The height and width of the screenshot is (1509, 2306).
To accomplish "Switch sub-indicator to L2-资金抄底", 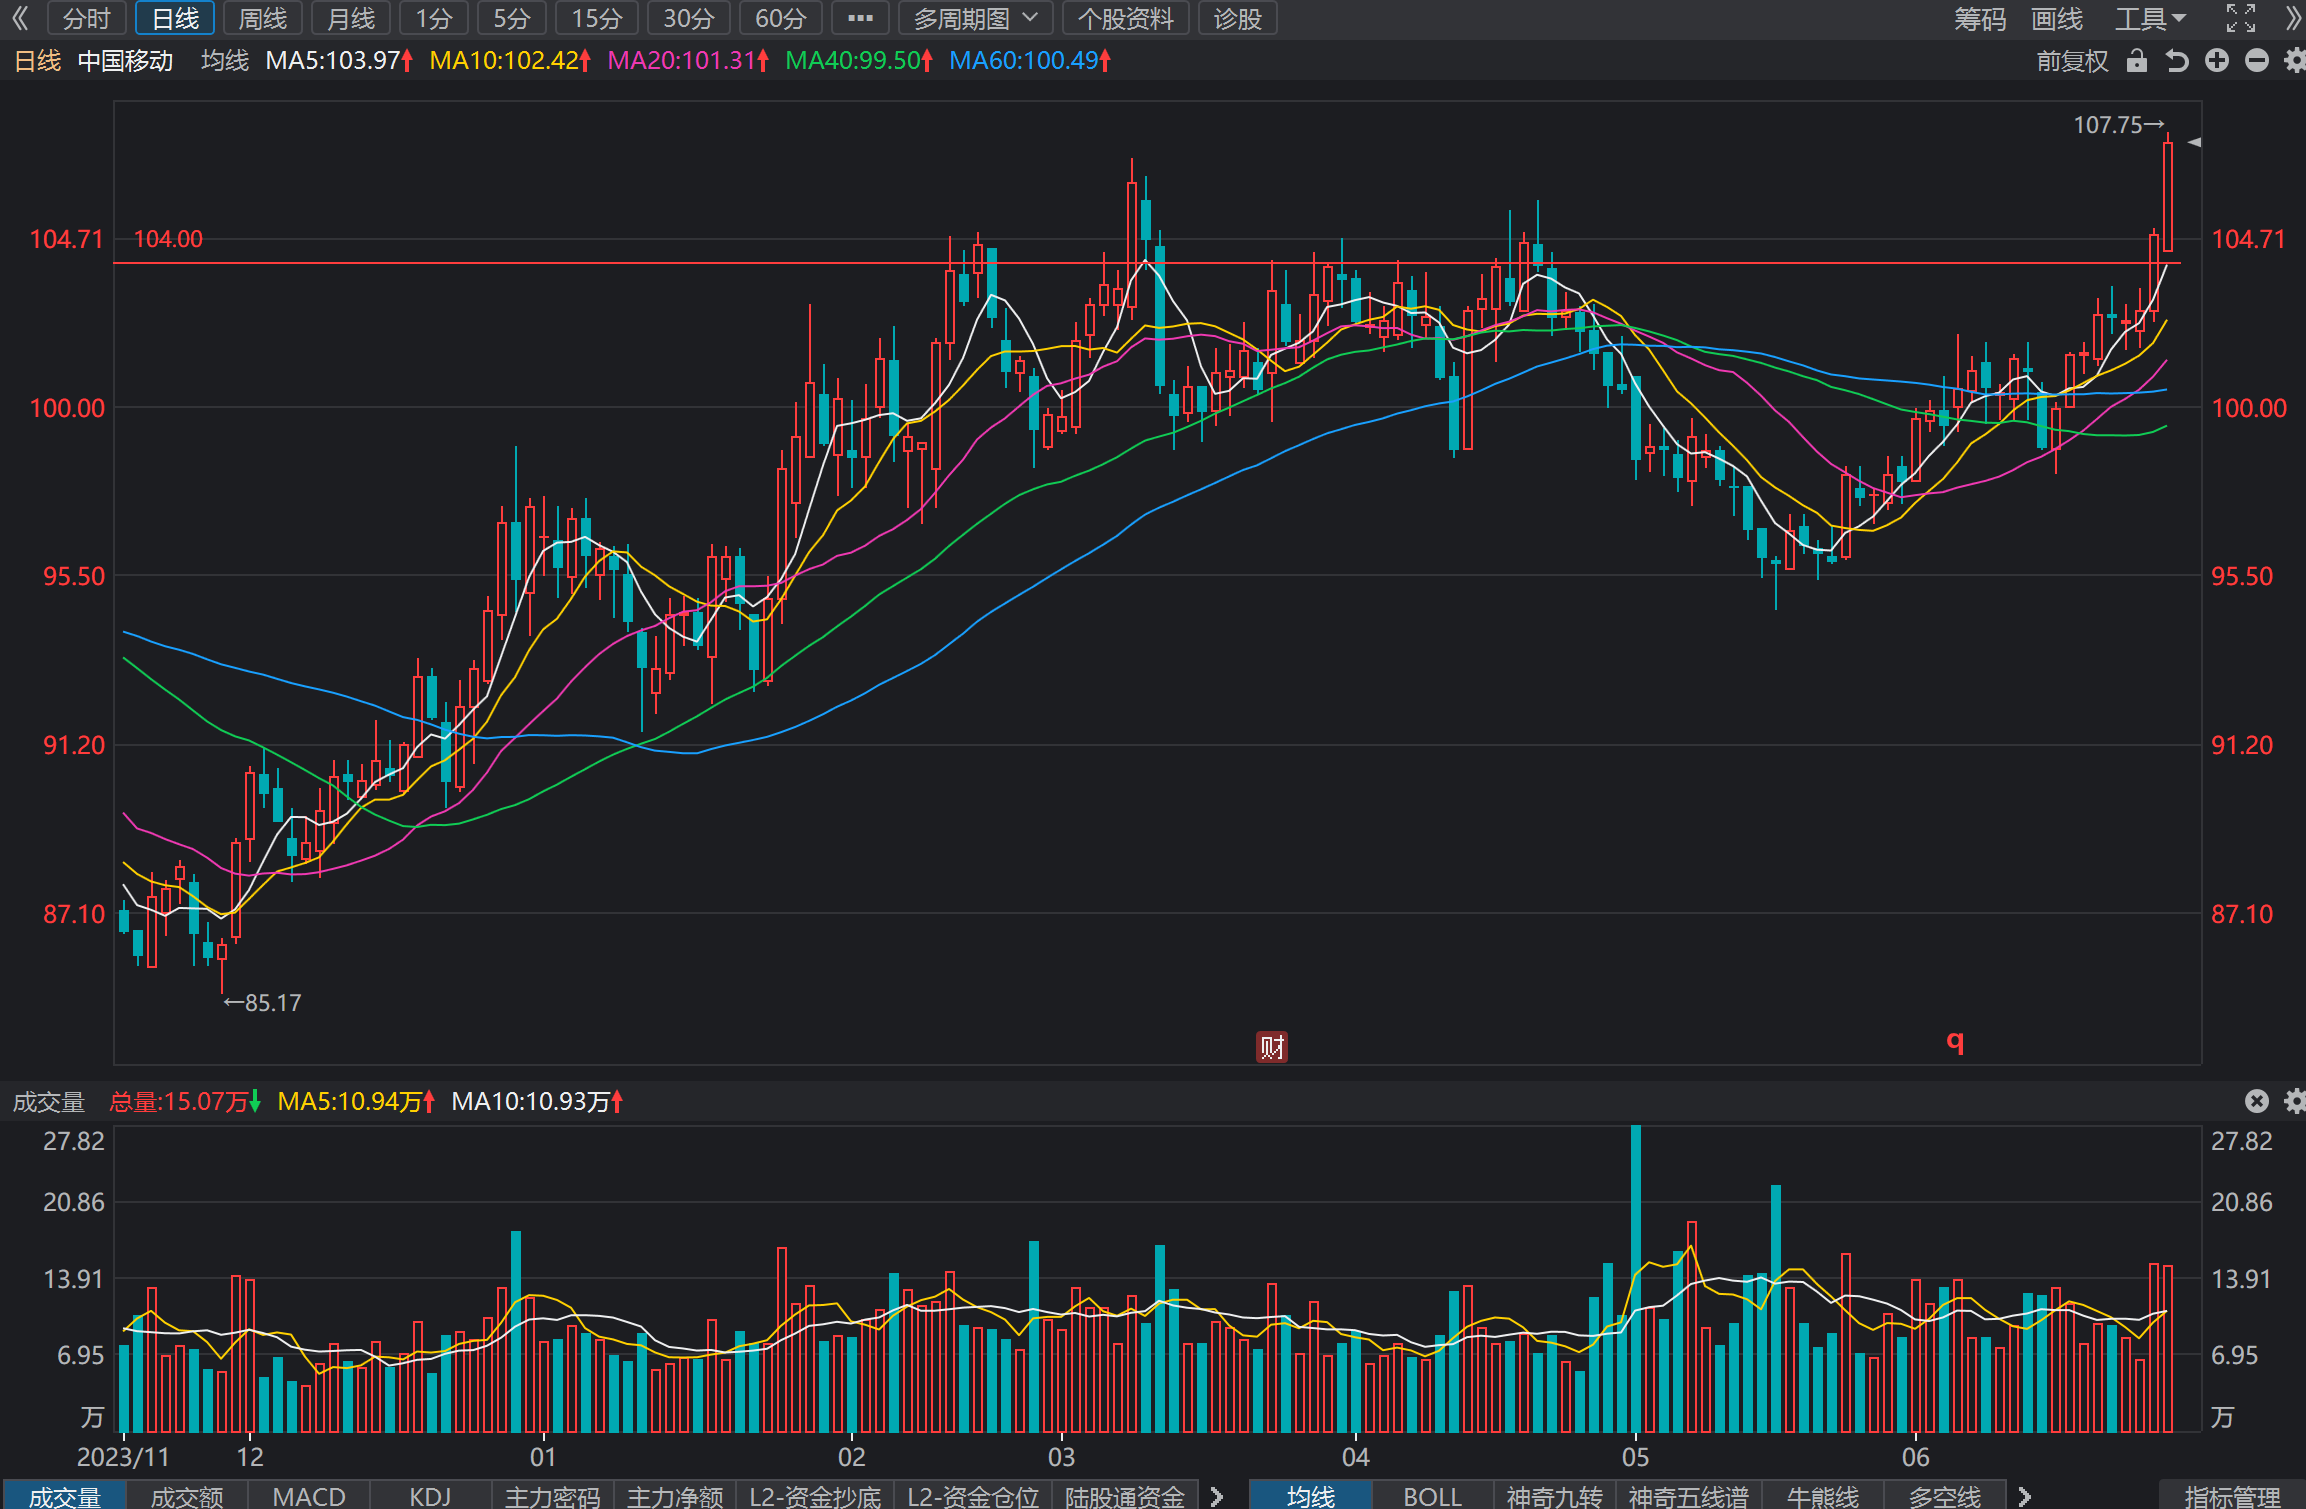I will click(815, 1496).
